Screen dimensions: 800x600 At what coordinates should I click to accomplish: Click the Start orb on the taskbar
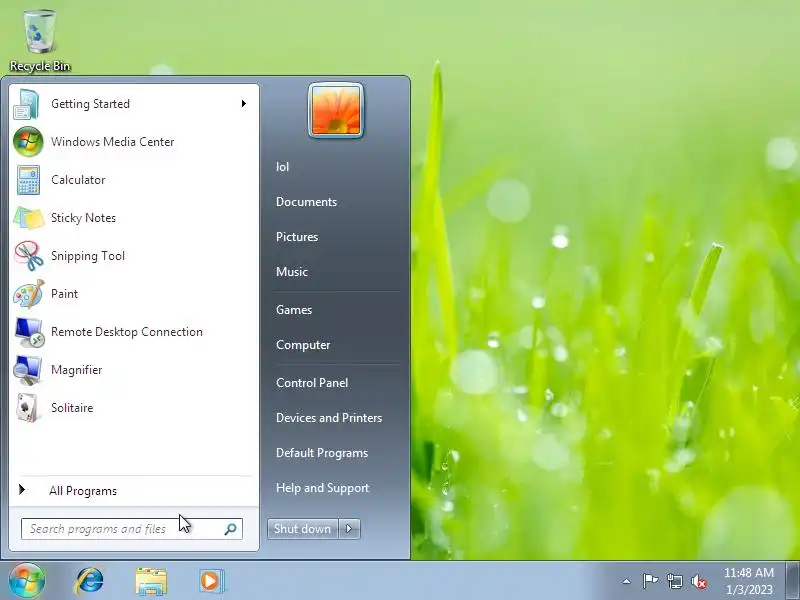pos(27,581)
